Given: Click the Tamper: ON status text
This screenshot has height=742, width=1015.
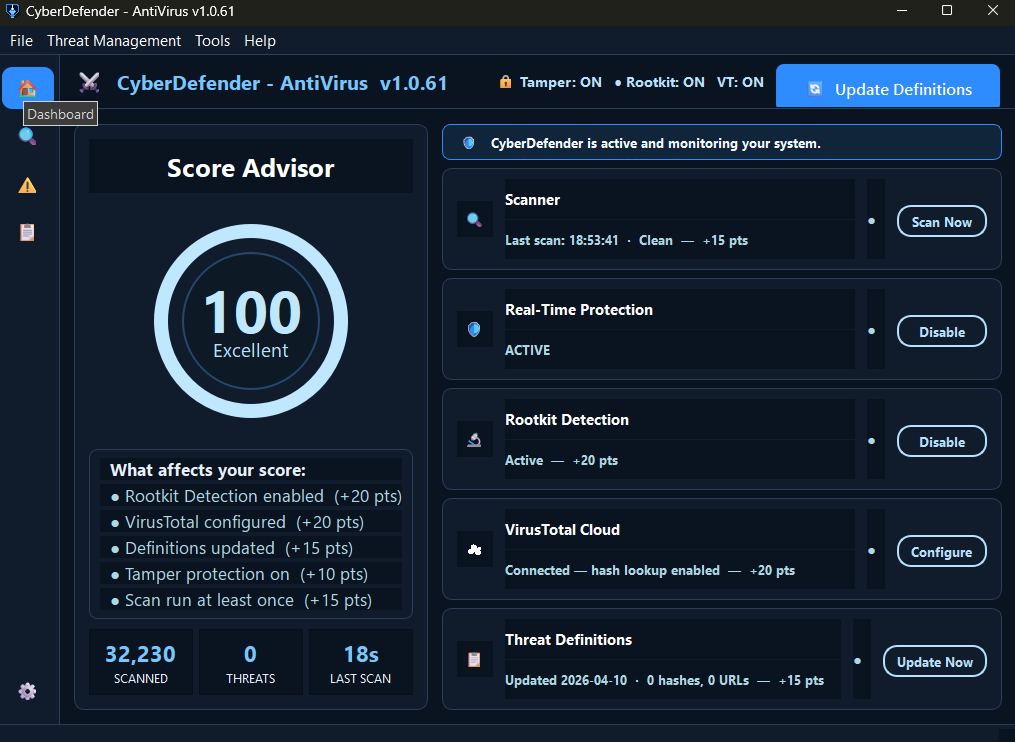Looking at the screenshot, I should coord(561,82).
